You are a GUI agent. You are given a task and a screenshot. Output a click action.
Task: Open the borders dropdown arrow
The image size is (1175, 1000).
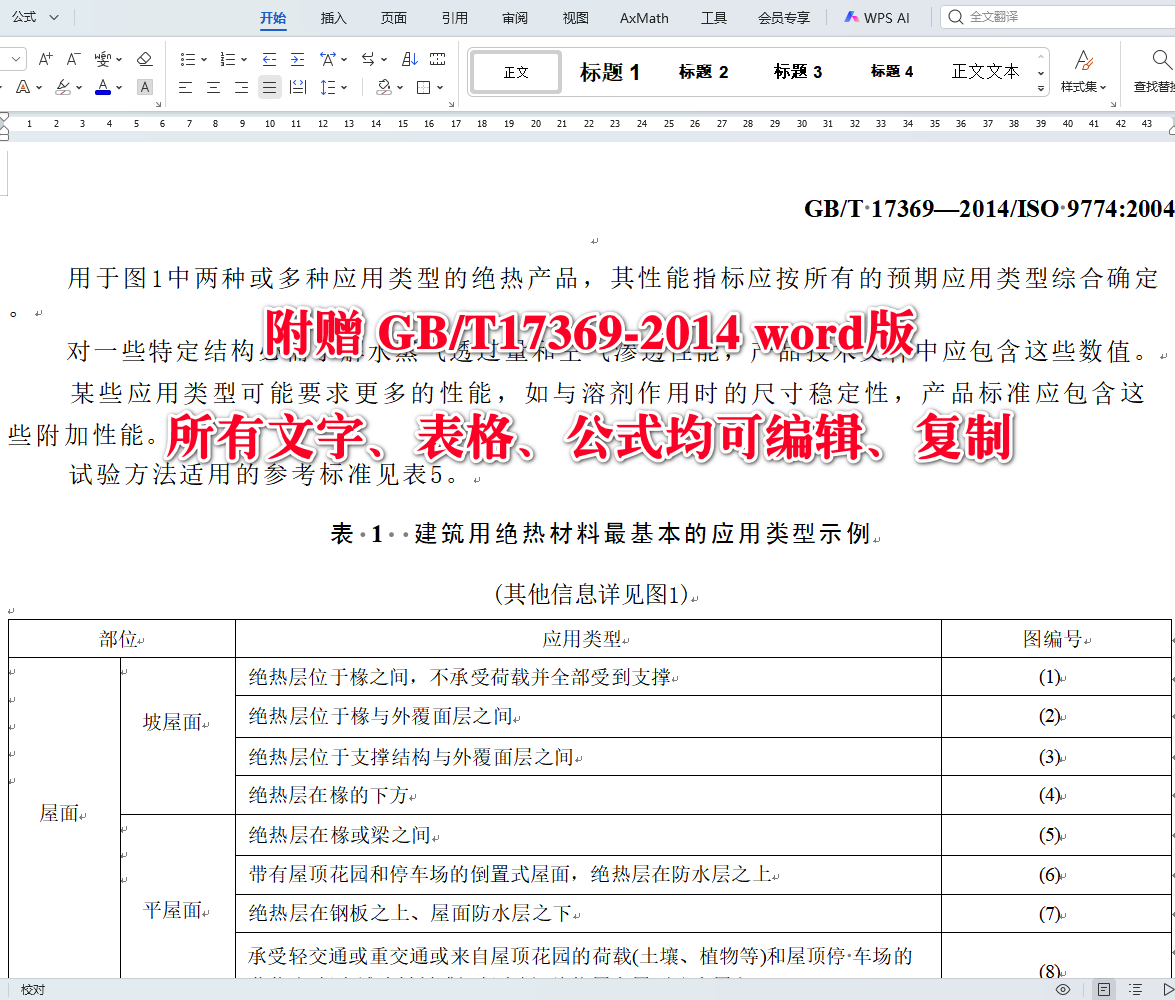(x=439, y=88)
